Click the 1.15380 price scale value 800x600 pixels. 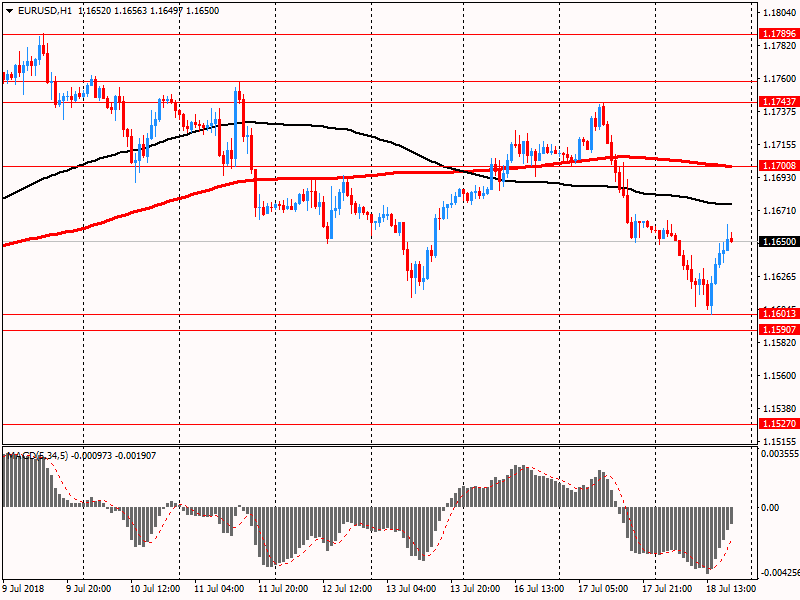tap(780, 409)
